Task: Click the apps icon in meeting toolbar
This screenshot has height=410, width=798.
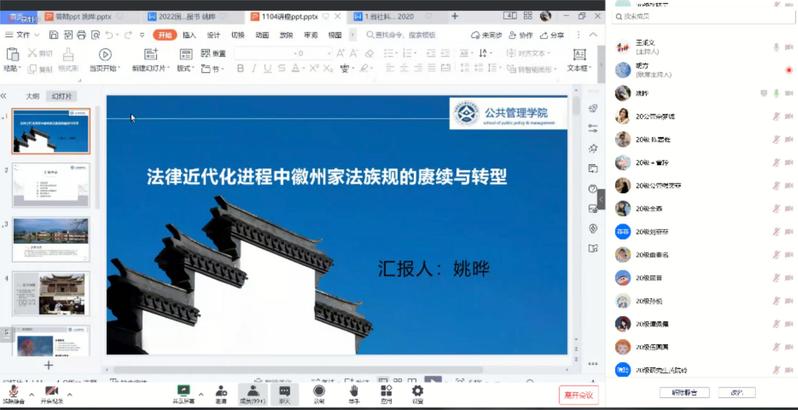Action: pos(385,392)
